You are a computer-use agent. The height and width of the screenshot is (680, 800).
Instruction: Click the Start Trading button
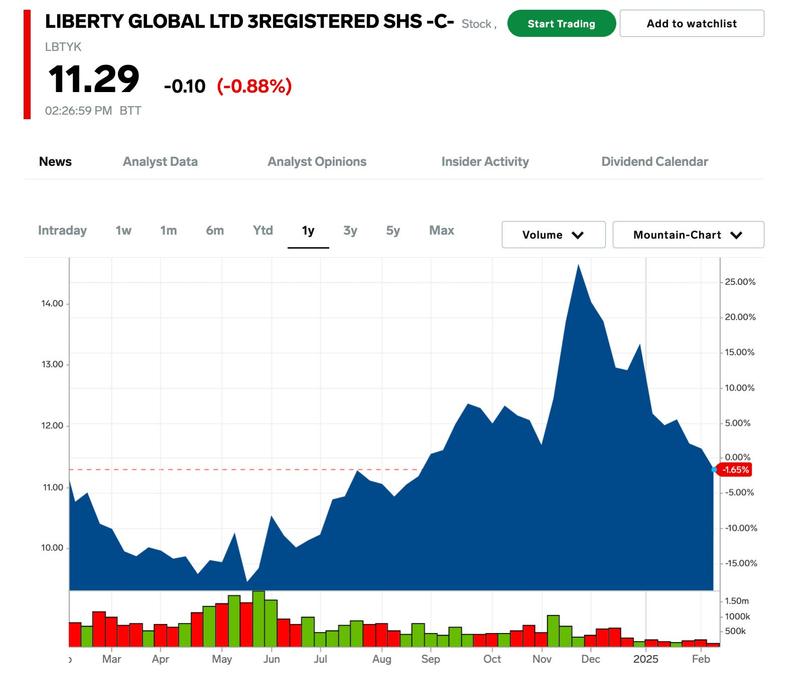pos(561,23)
